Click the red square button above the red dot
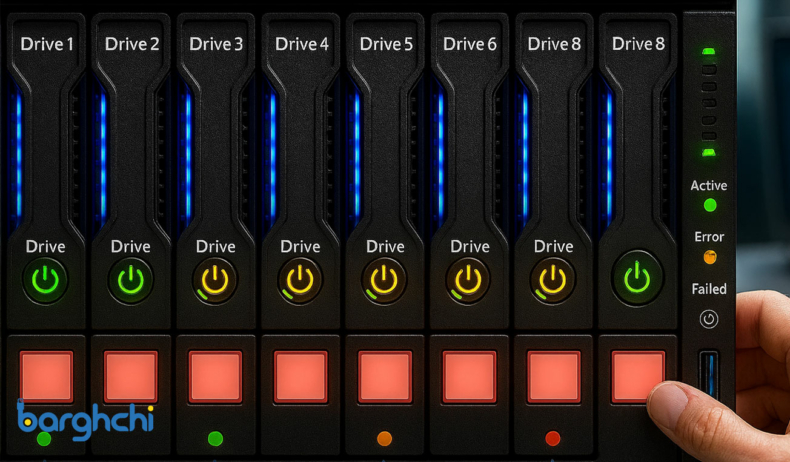This screenshot has width=790, height=462. point(554,377)
